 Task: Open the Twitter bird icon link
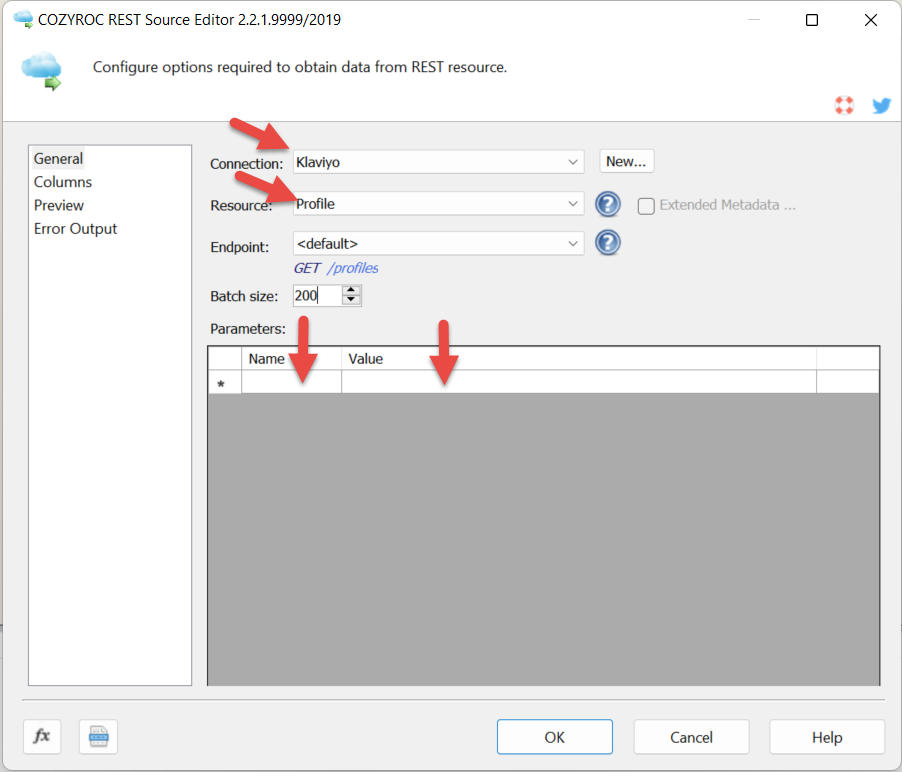pos(881,105)
